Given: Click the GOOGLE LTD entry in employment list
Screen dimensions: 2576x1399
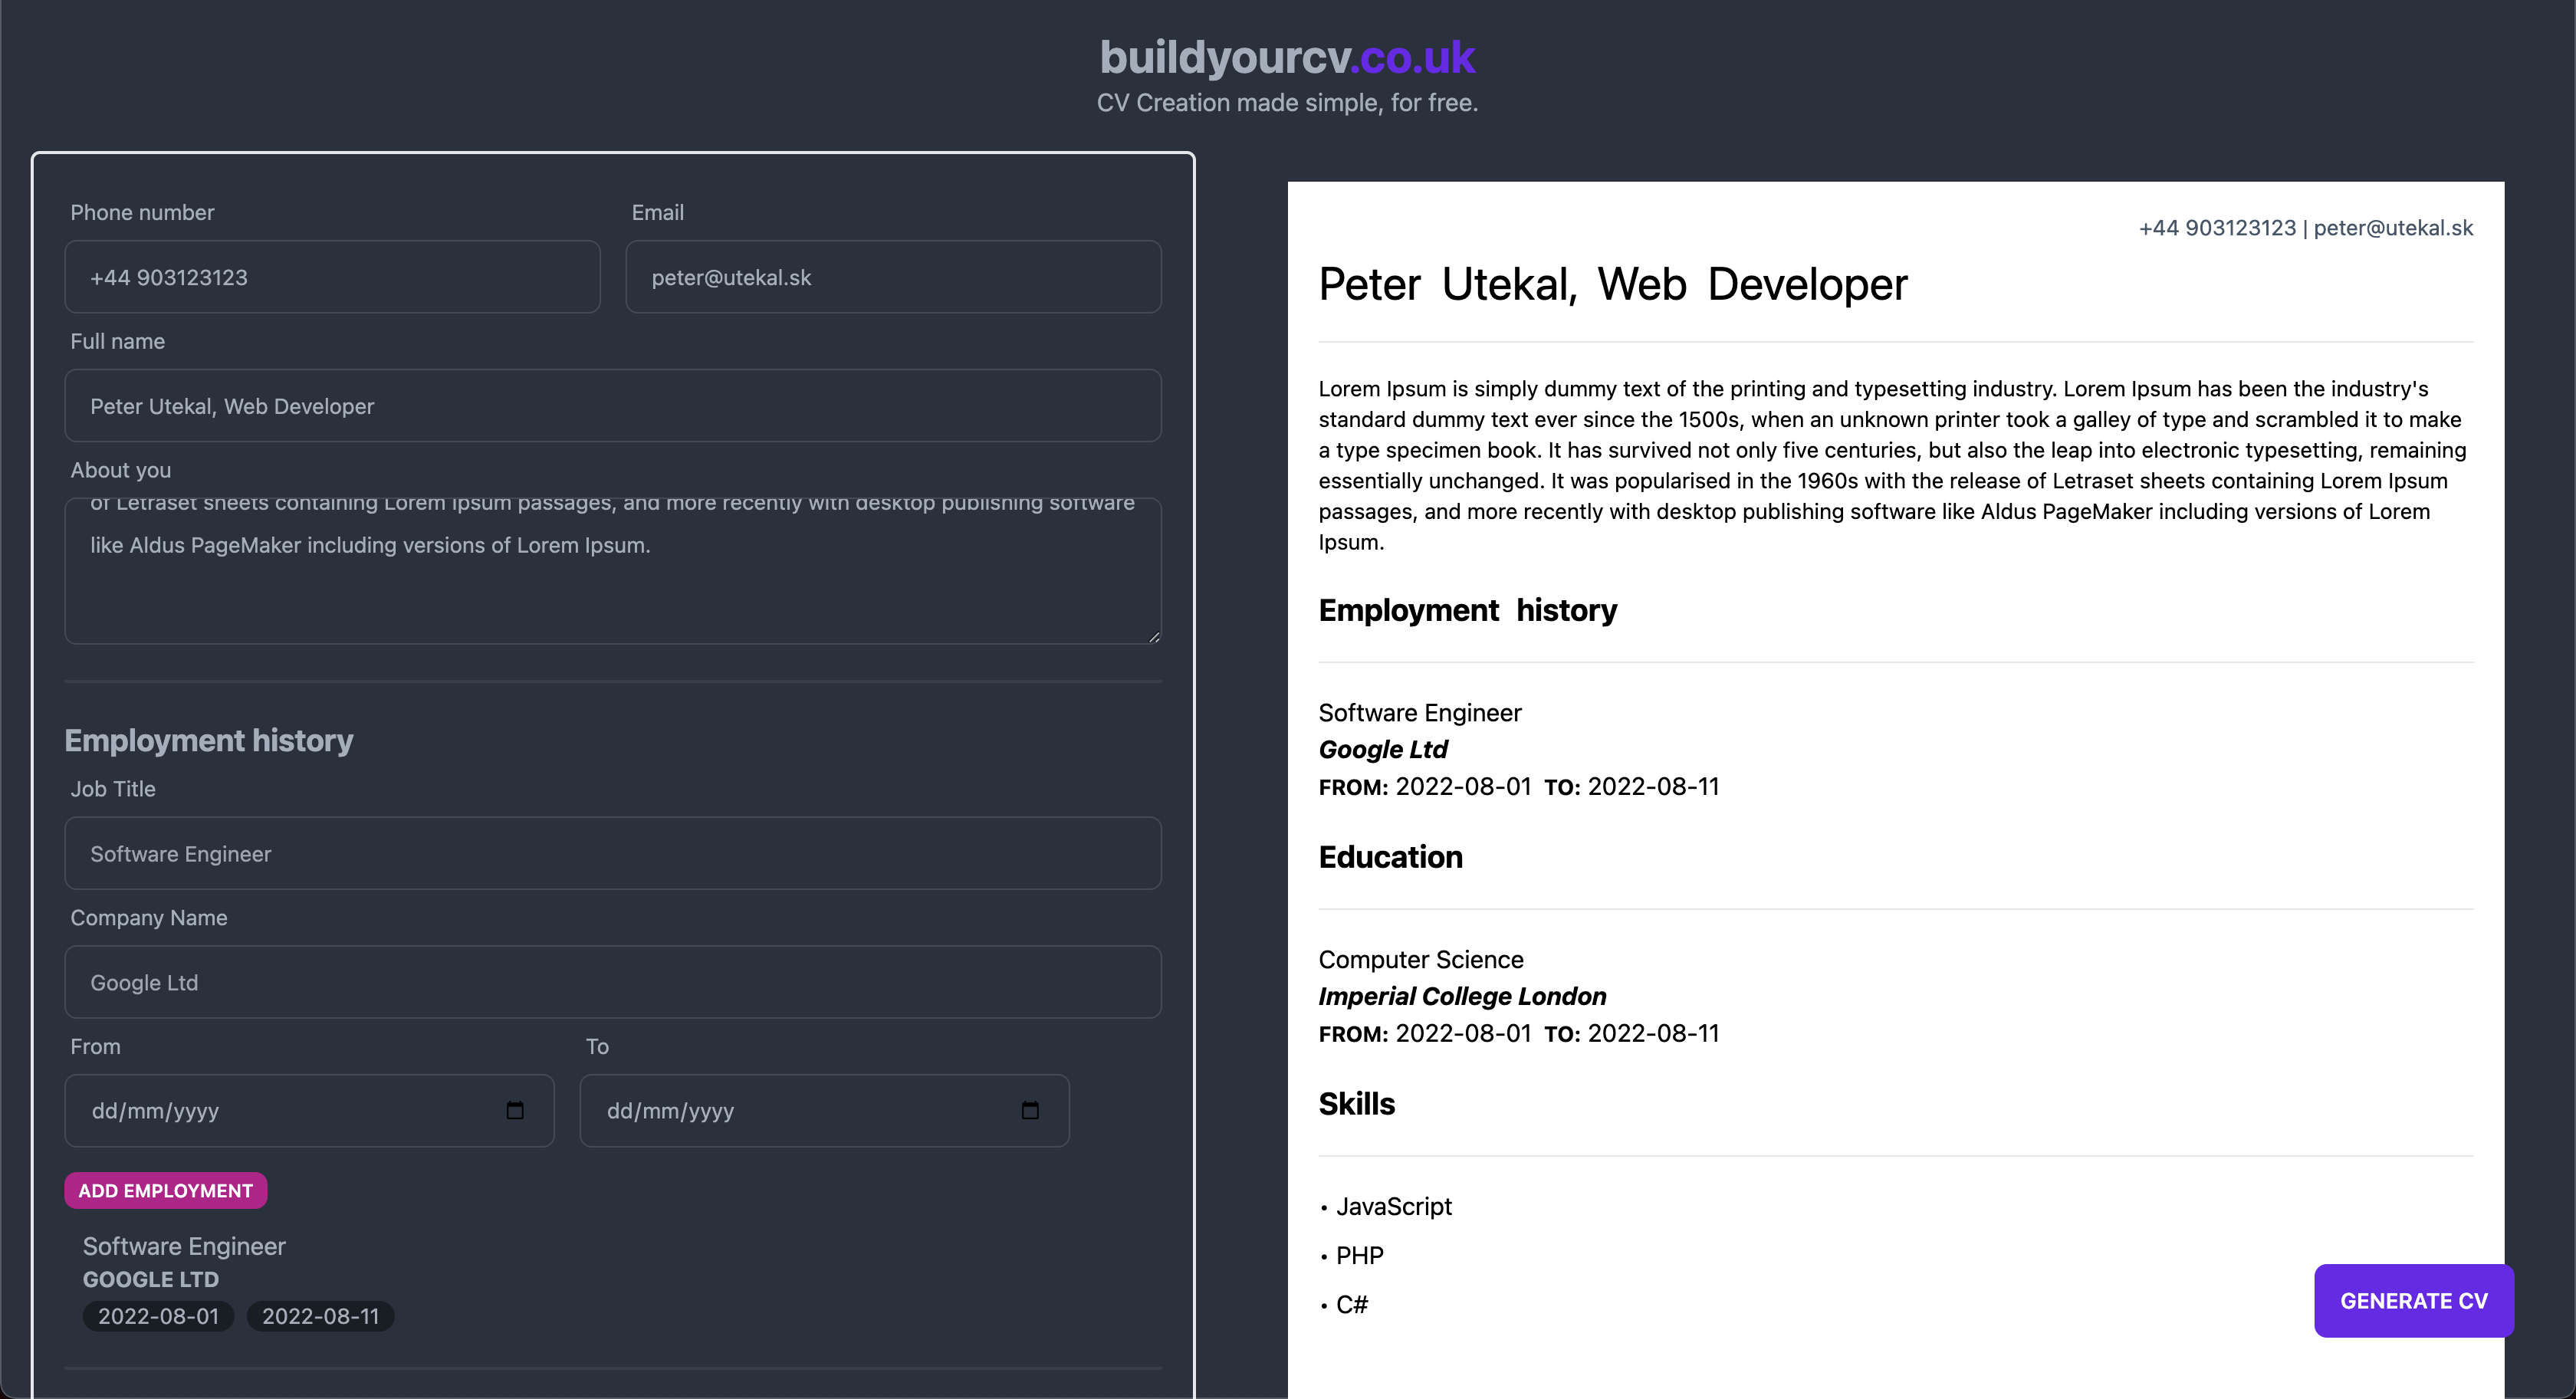Looking at the screenshot, I should tap(151, 1279).
